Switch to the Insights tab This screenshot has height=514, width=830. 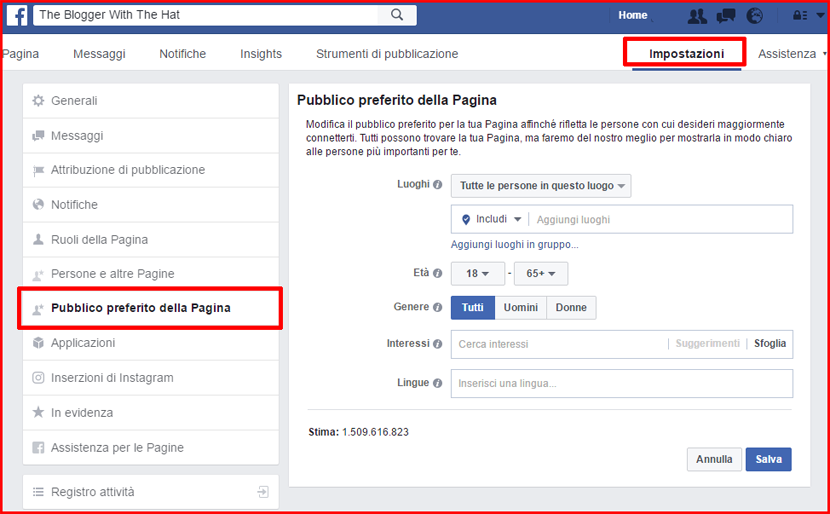coord(261,54)
